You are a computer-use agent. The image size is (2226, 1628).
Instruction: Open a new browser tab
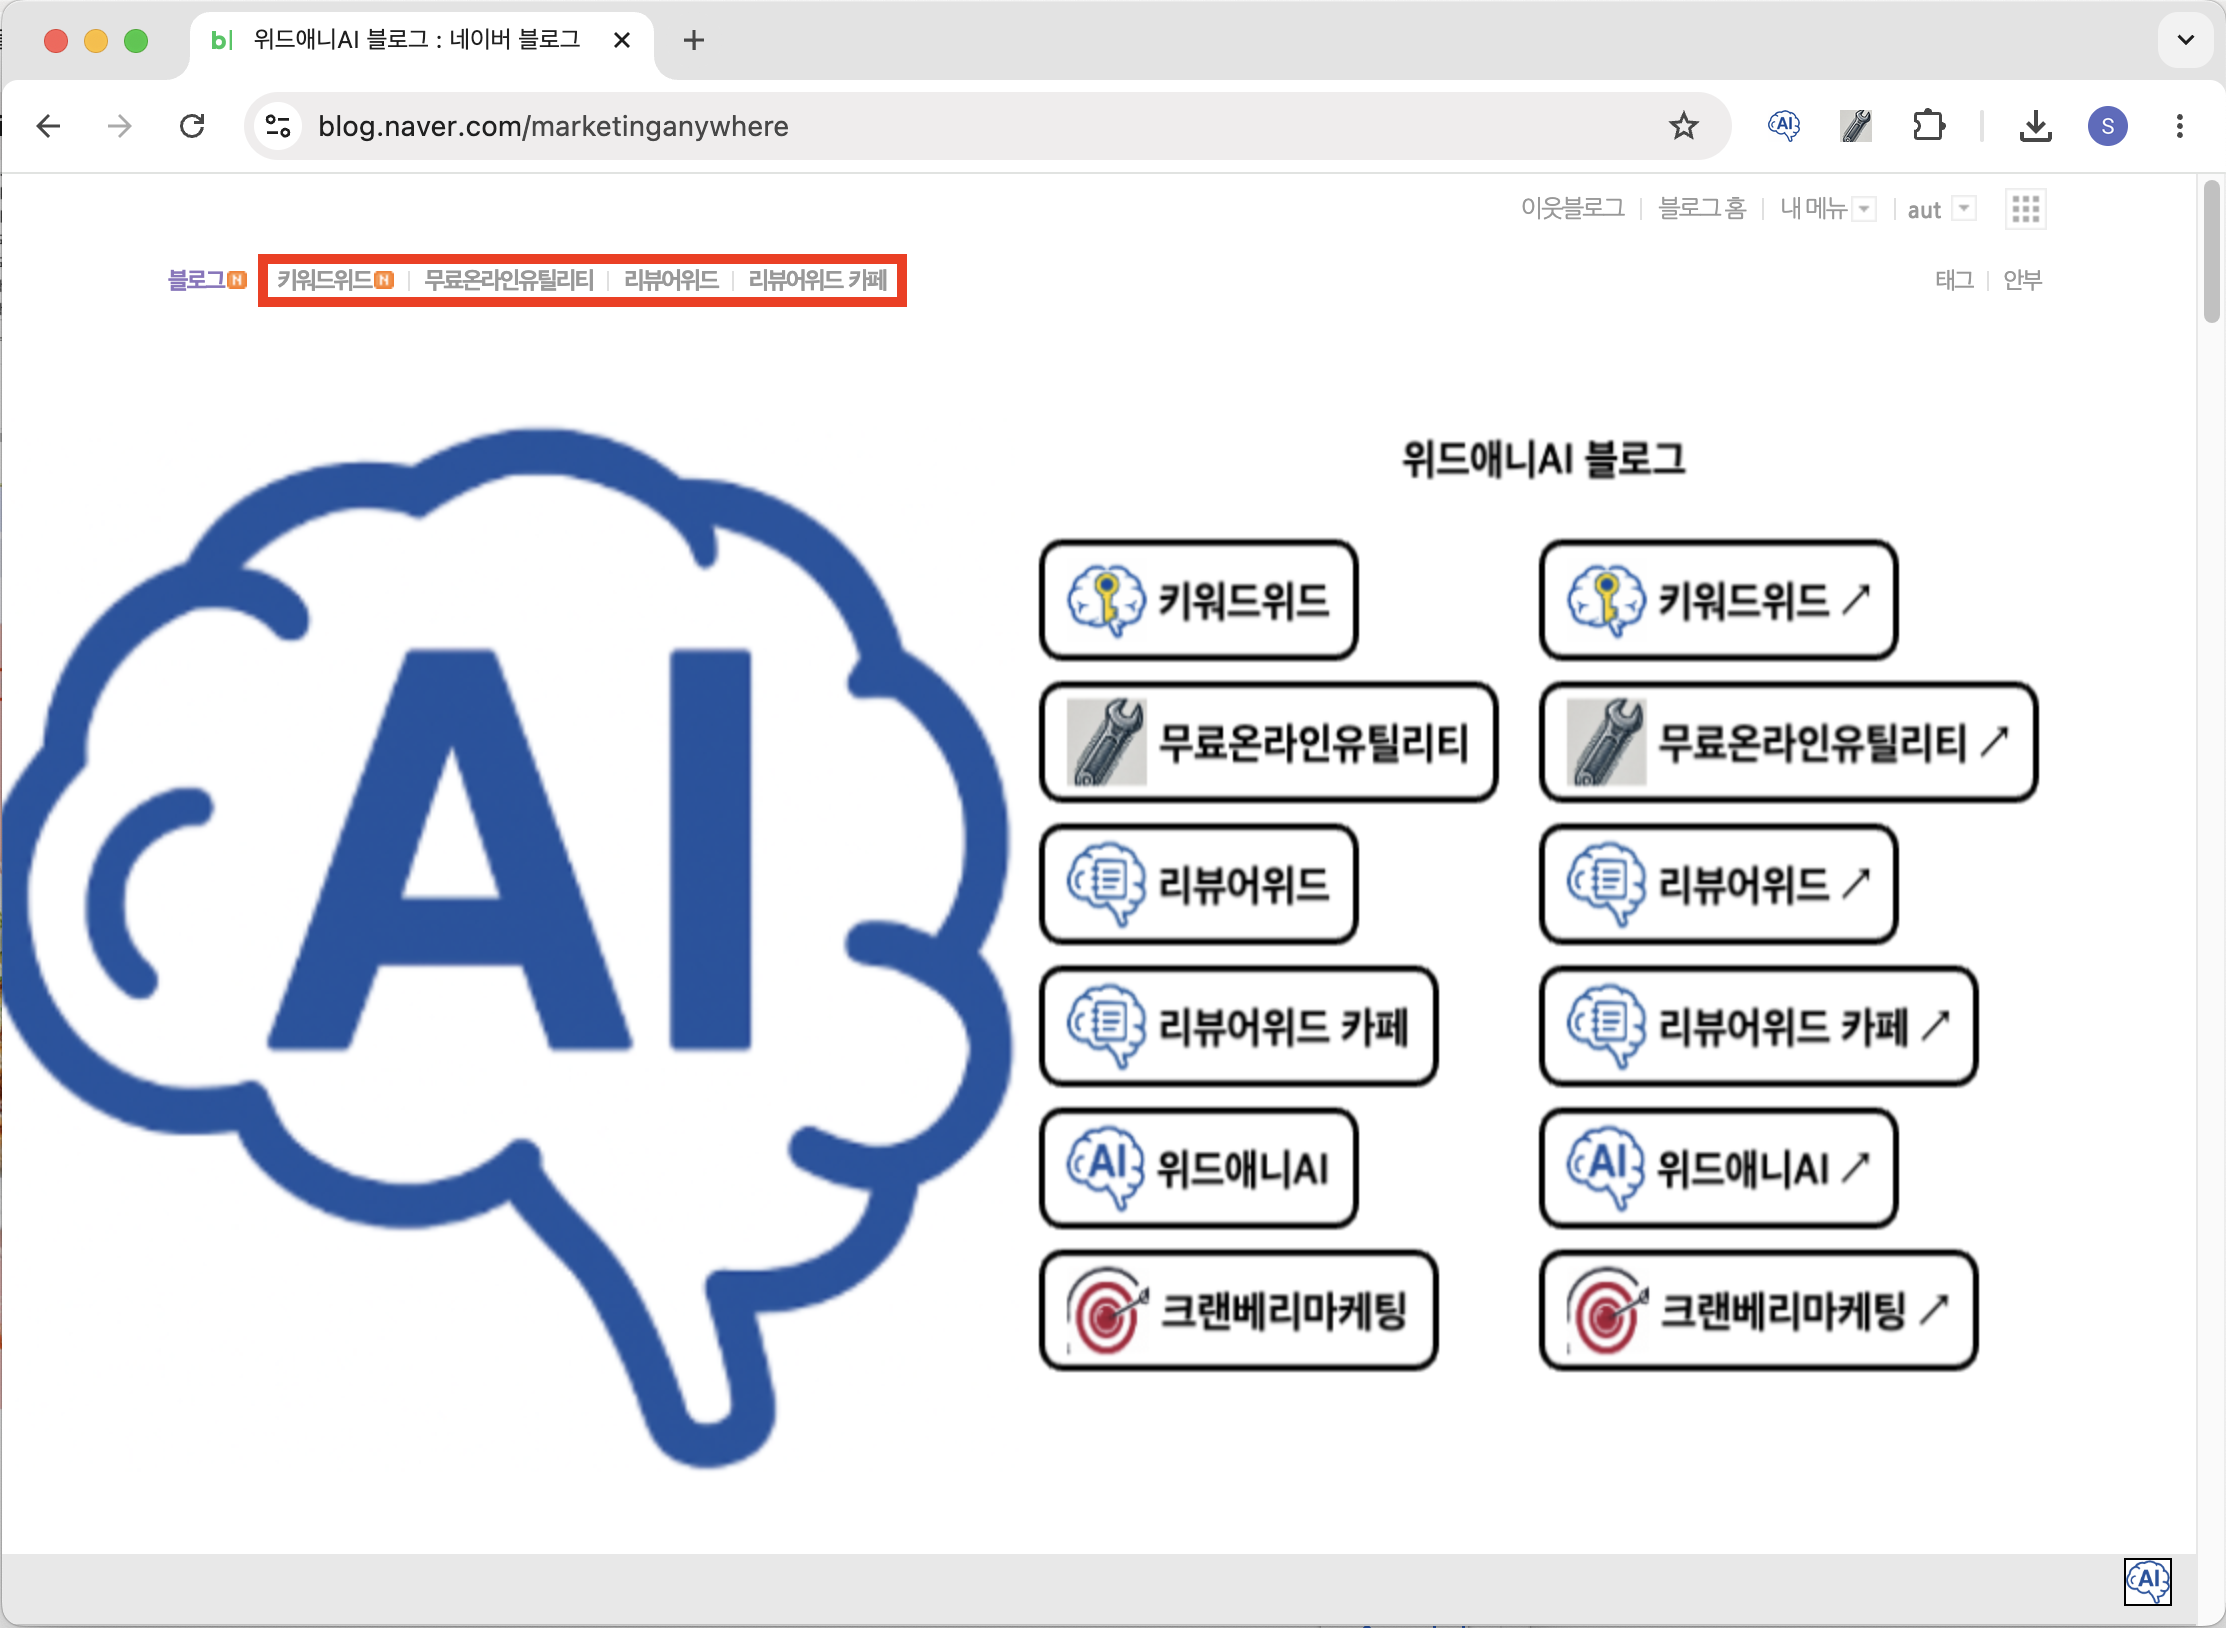[x=694, y=40]
